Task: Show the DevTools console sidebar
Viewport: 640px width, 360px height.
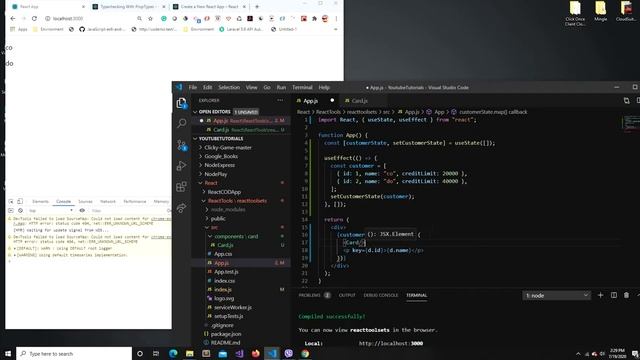Action: [11, 210]
